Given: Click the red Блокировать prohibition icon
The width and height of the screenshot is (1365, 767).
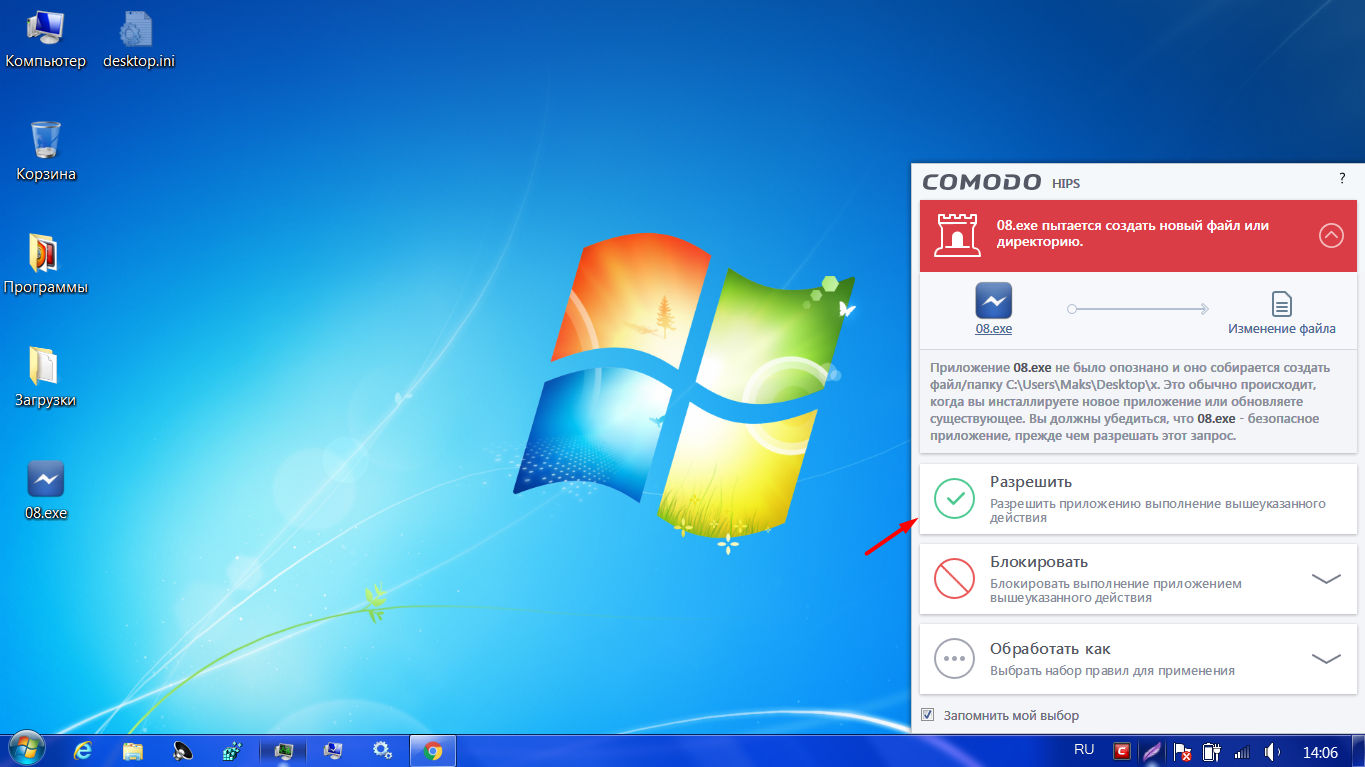Looking at the screenshot, I should [954, 578].
